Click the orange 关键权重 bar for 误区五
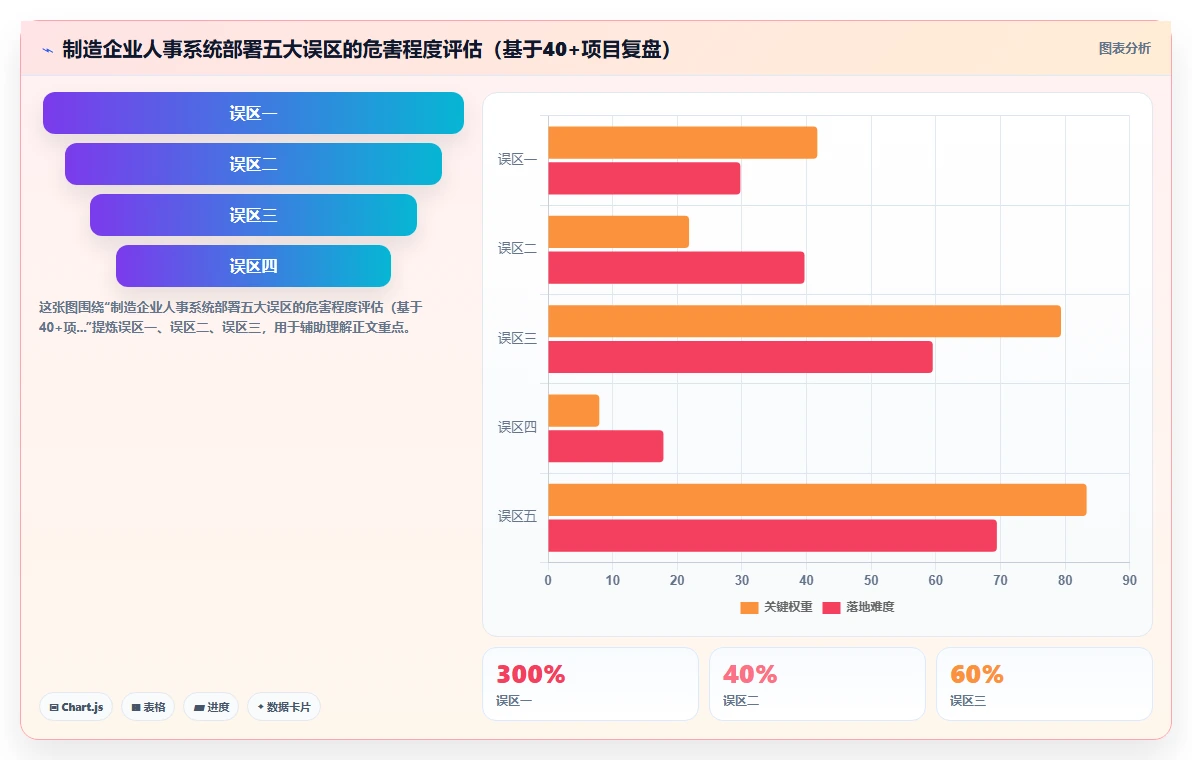The image size is (1192, 760). tap(817, 500)
